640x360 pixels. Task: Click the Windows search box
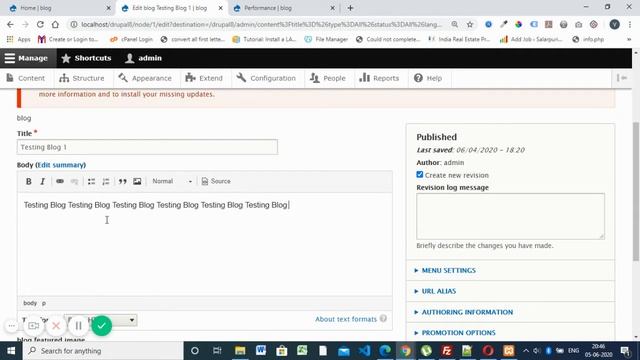[x=103, y=351]
